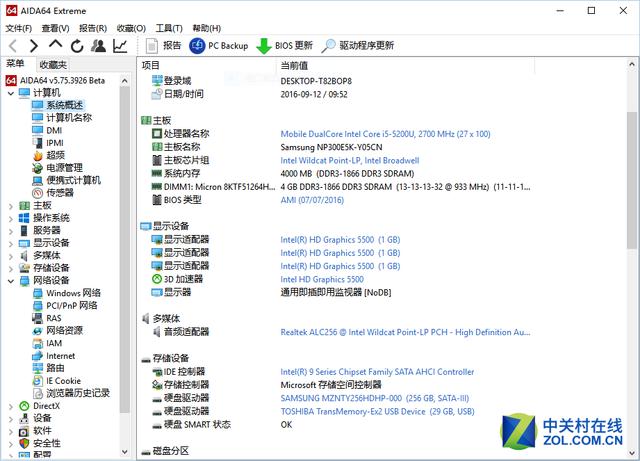Open SAMSUNG MZNTY256HDHP-000 drive link
The height and width of the screenshot is (461, 640).
click(x=375, y=398)
